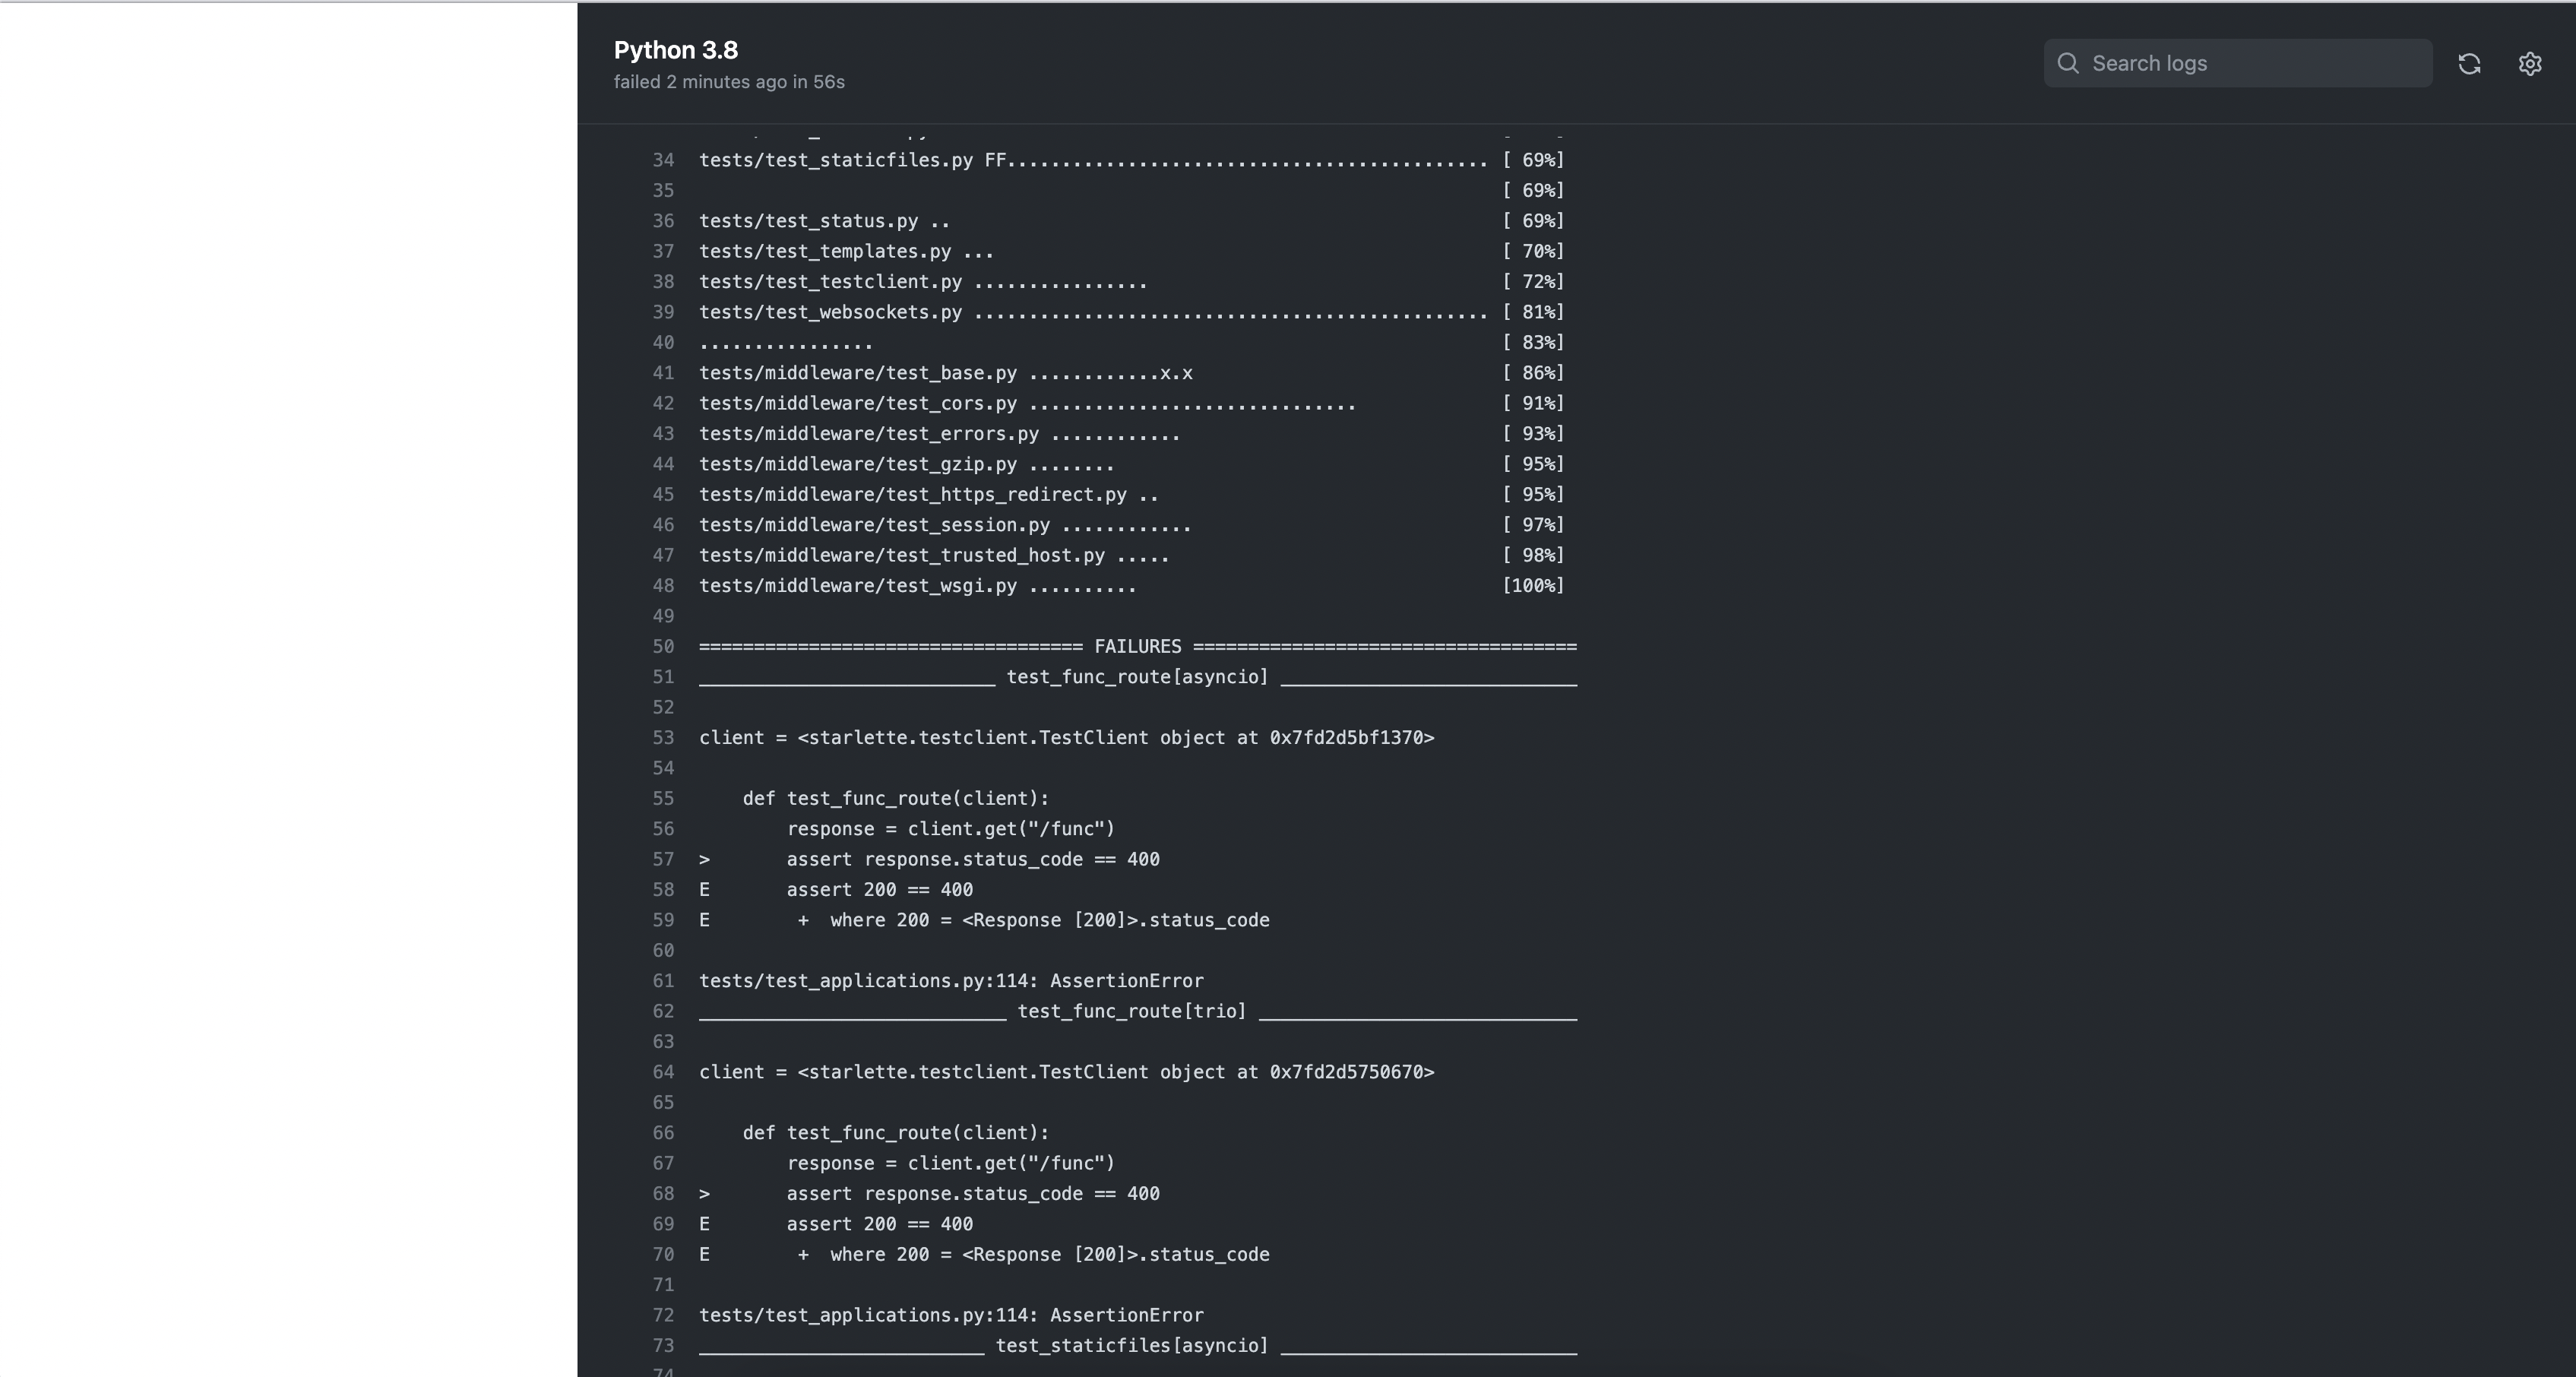
Task: Click line number 61 with AssertionError
Action: coord(663,981)
